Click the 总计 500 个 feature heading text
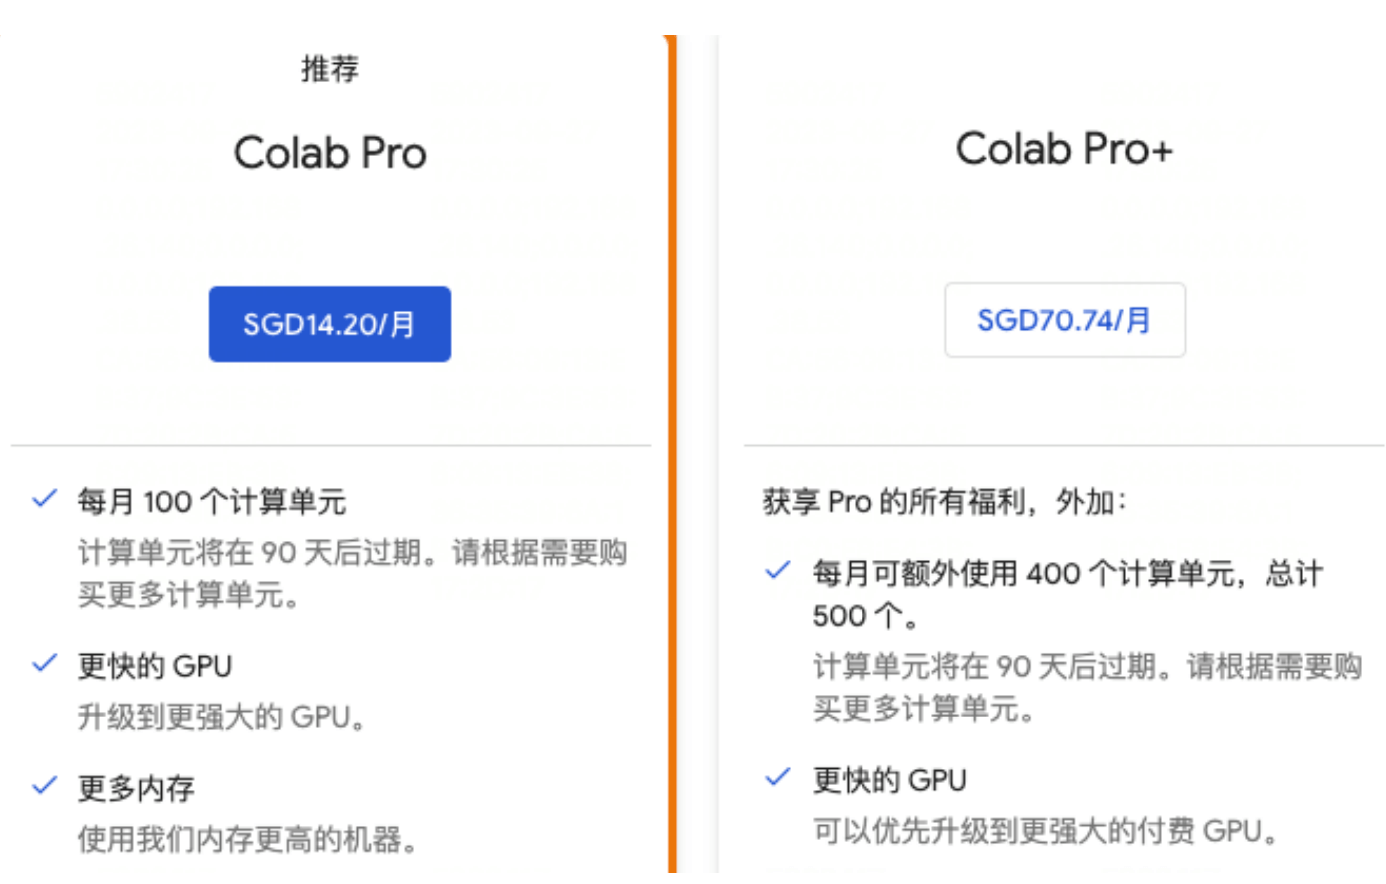 click(x=1068, y=595)
